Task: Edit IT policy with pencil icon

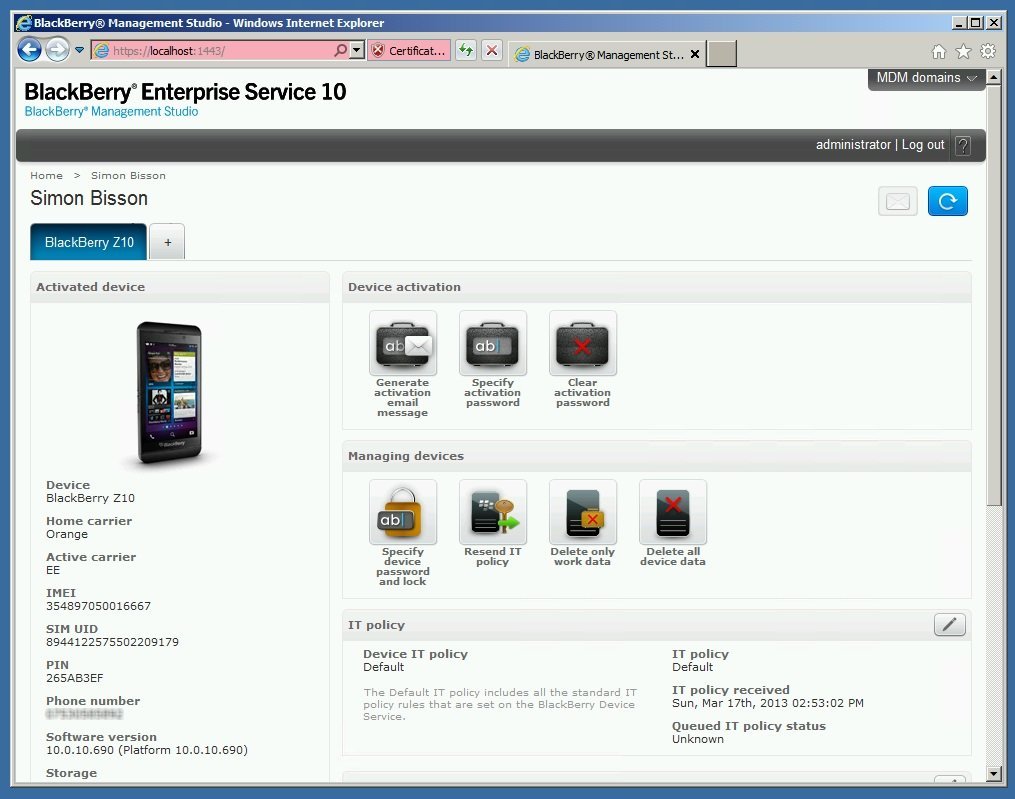Action: [x=950, y=625]
